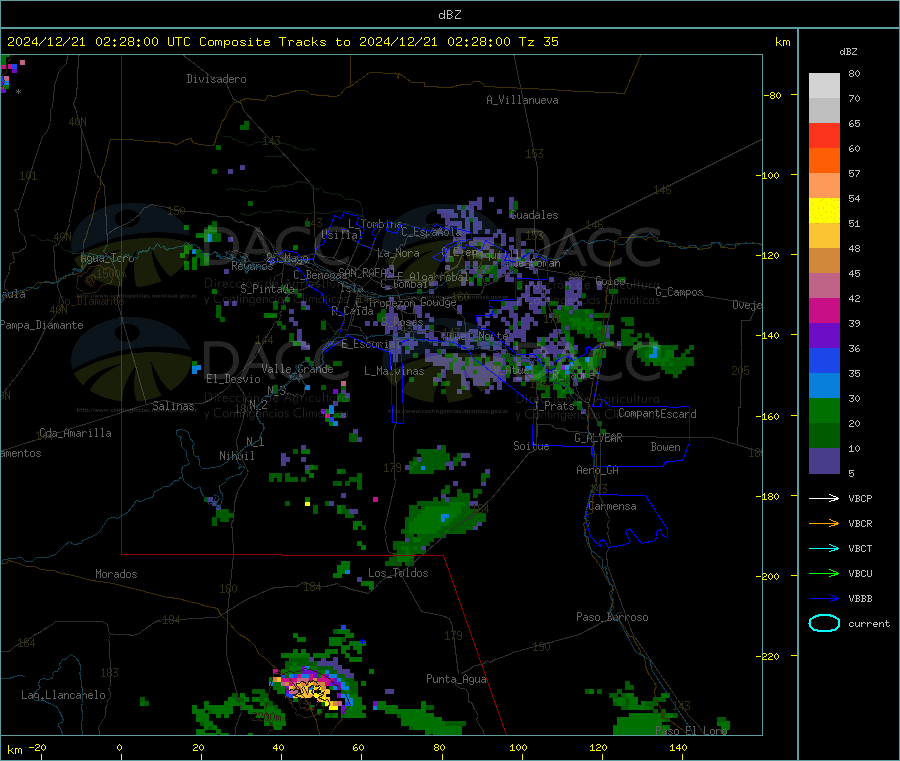Click the white VBCP arrow legend icon
The width and height of the screenshot is (900, 761).
pos(824,498)
